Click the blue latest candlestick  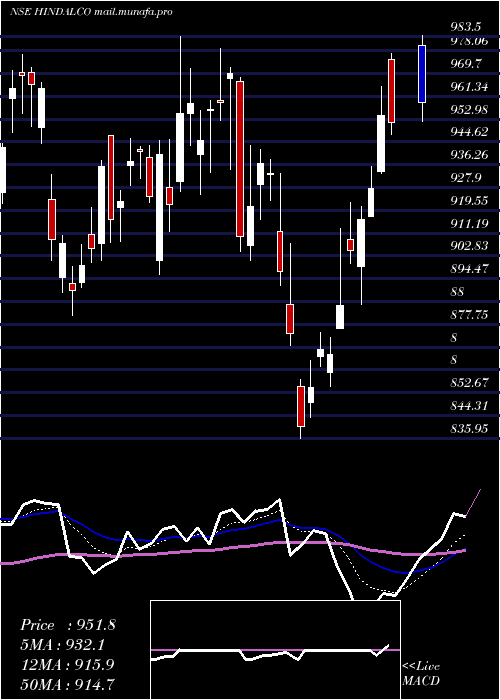pyautogui.click(x=422, y=74)
